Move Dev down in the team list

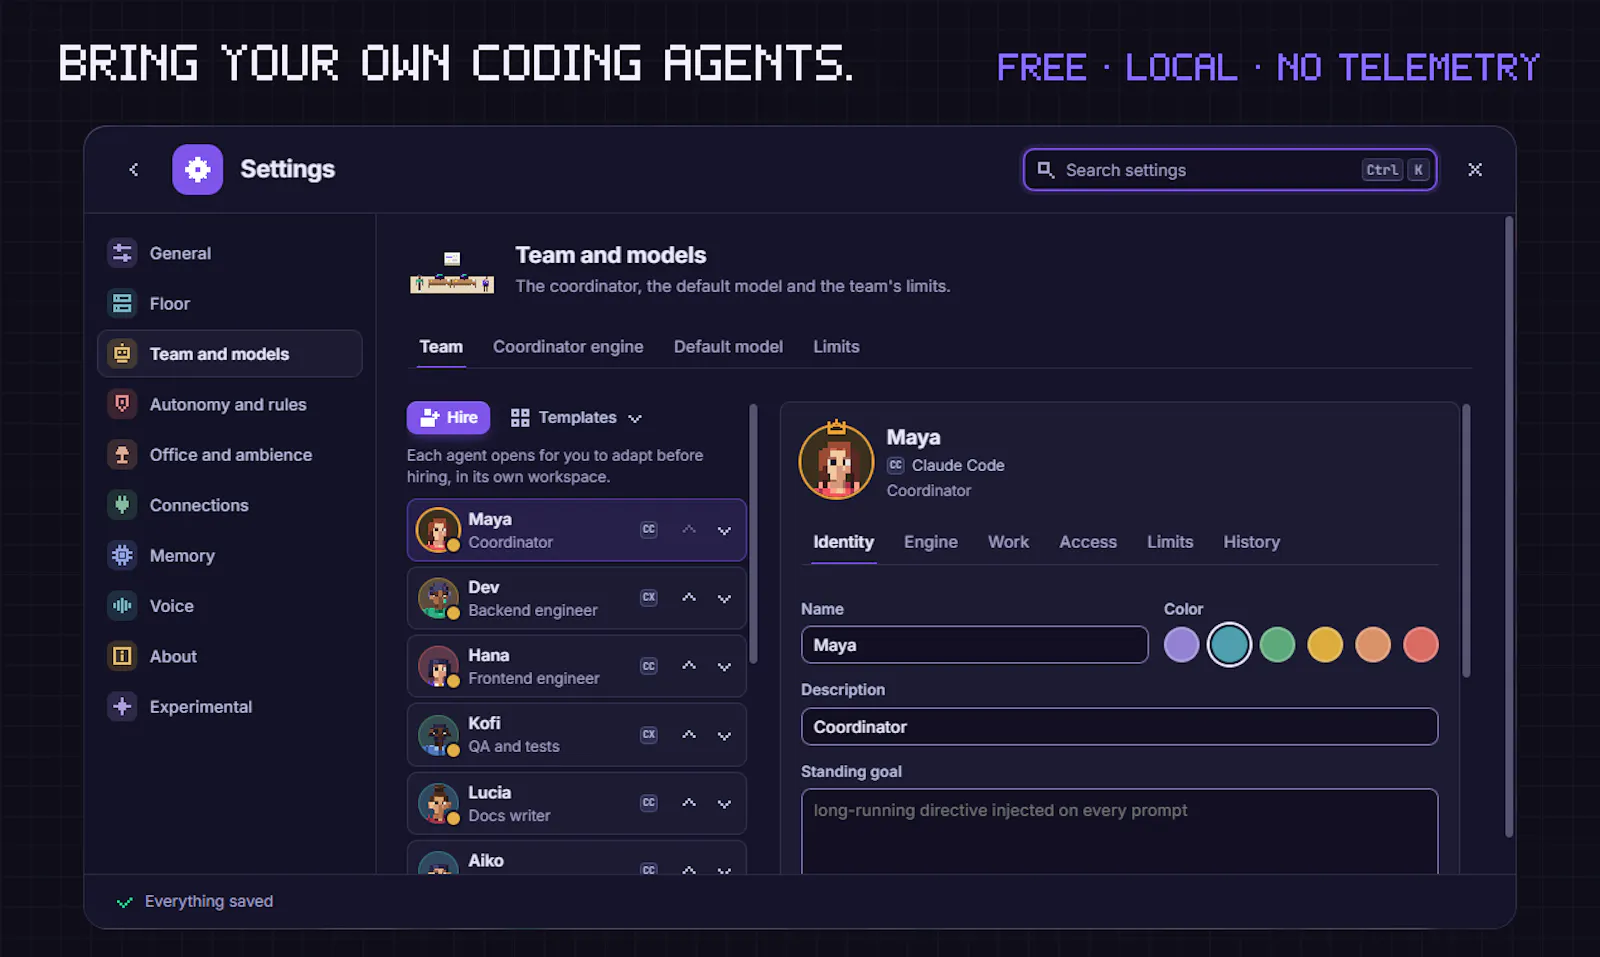click(724, 598)
